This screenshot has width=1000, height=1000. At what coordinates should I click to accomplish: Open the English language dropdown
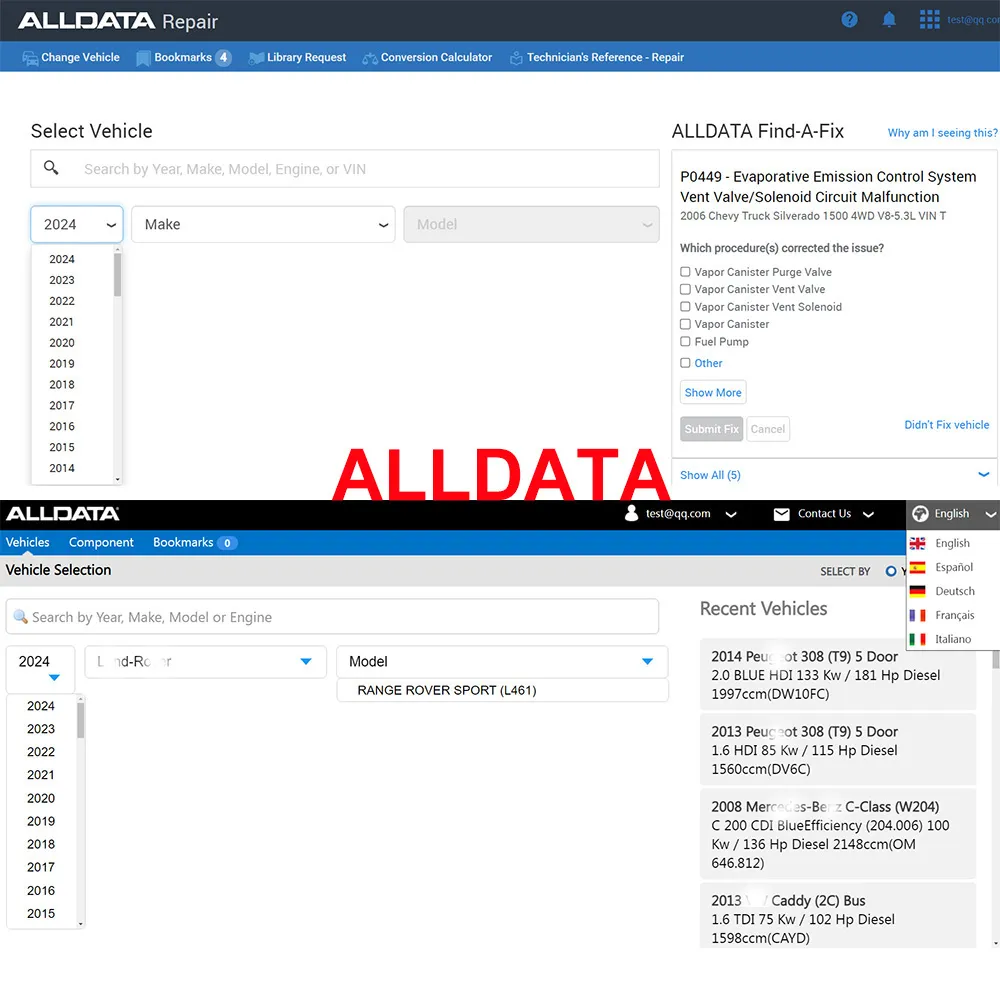tap(953, 514)
